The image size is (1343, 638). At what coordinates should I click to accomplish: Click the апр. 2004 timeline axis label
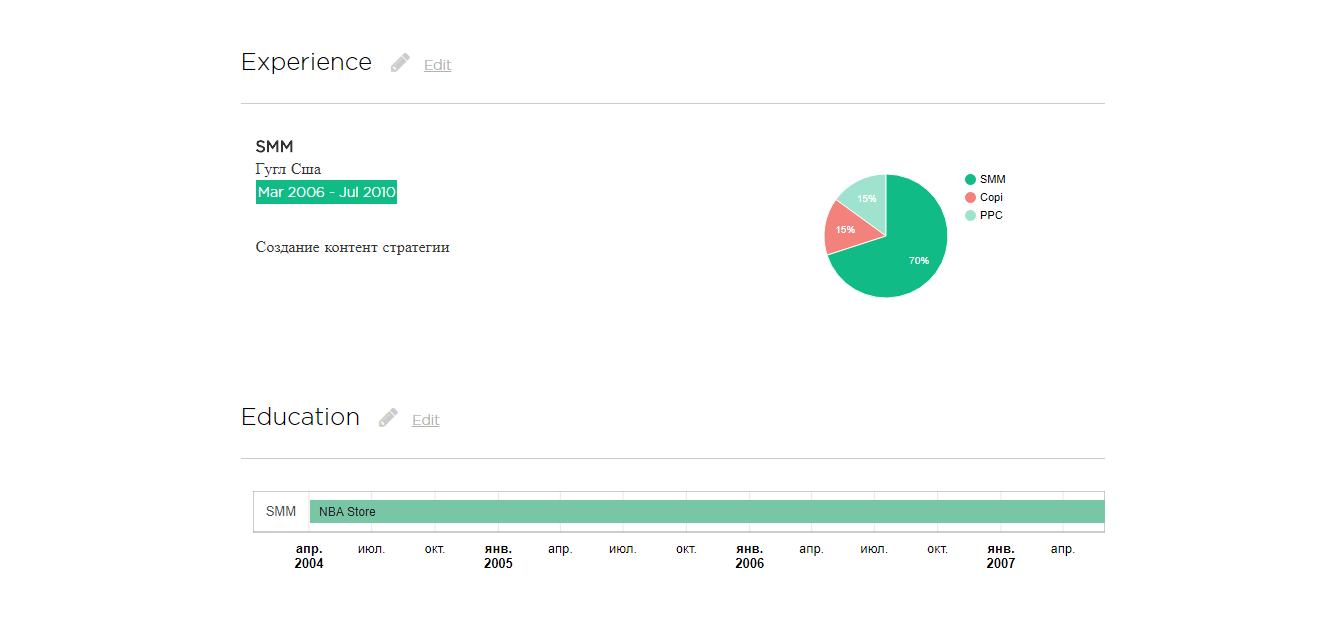pyautogui.click(x=309, y=556)
